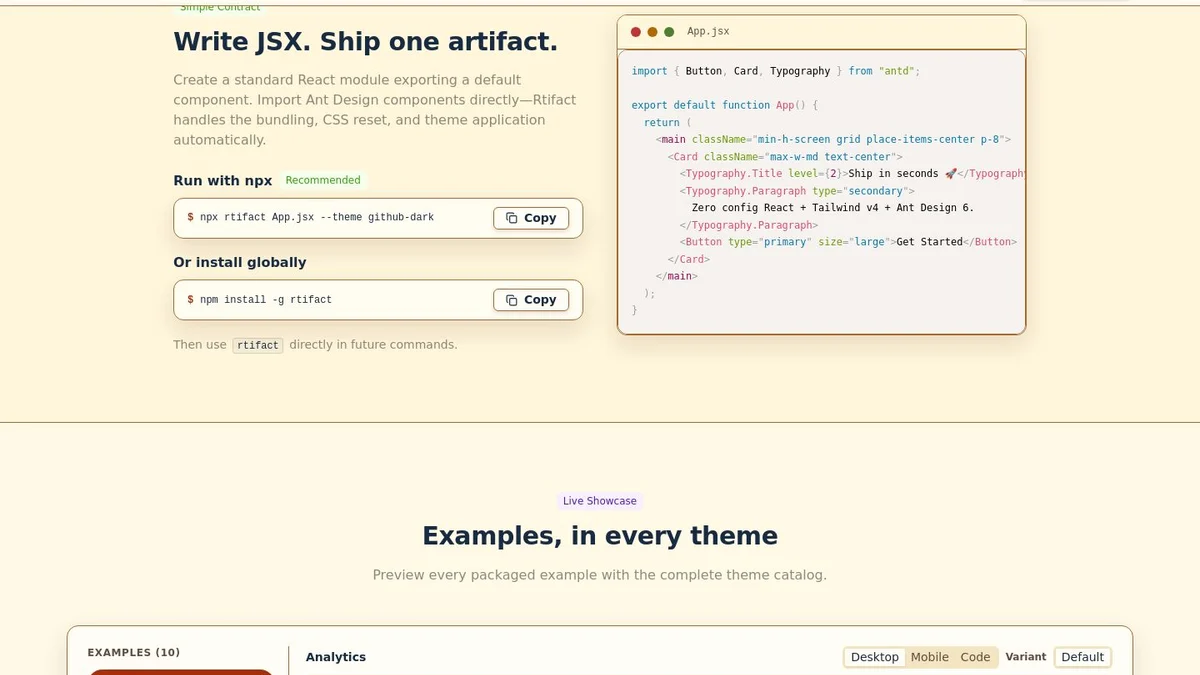Image resolution: width=1200 pixels, height=675 pixels.
Task: Click npx rtifact App.jsx command text
Action: click(x=317, y=218)
